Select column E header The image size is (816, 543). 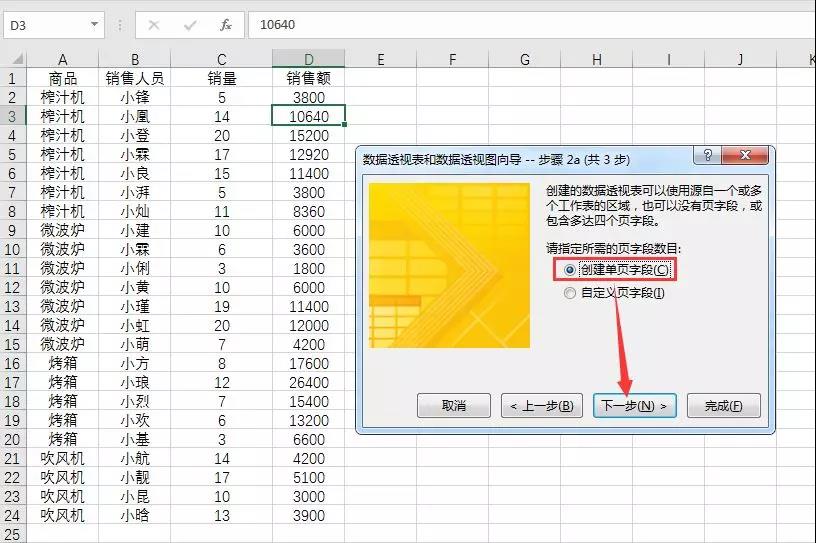point(380,59)
